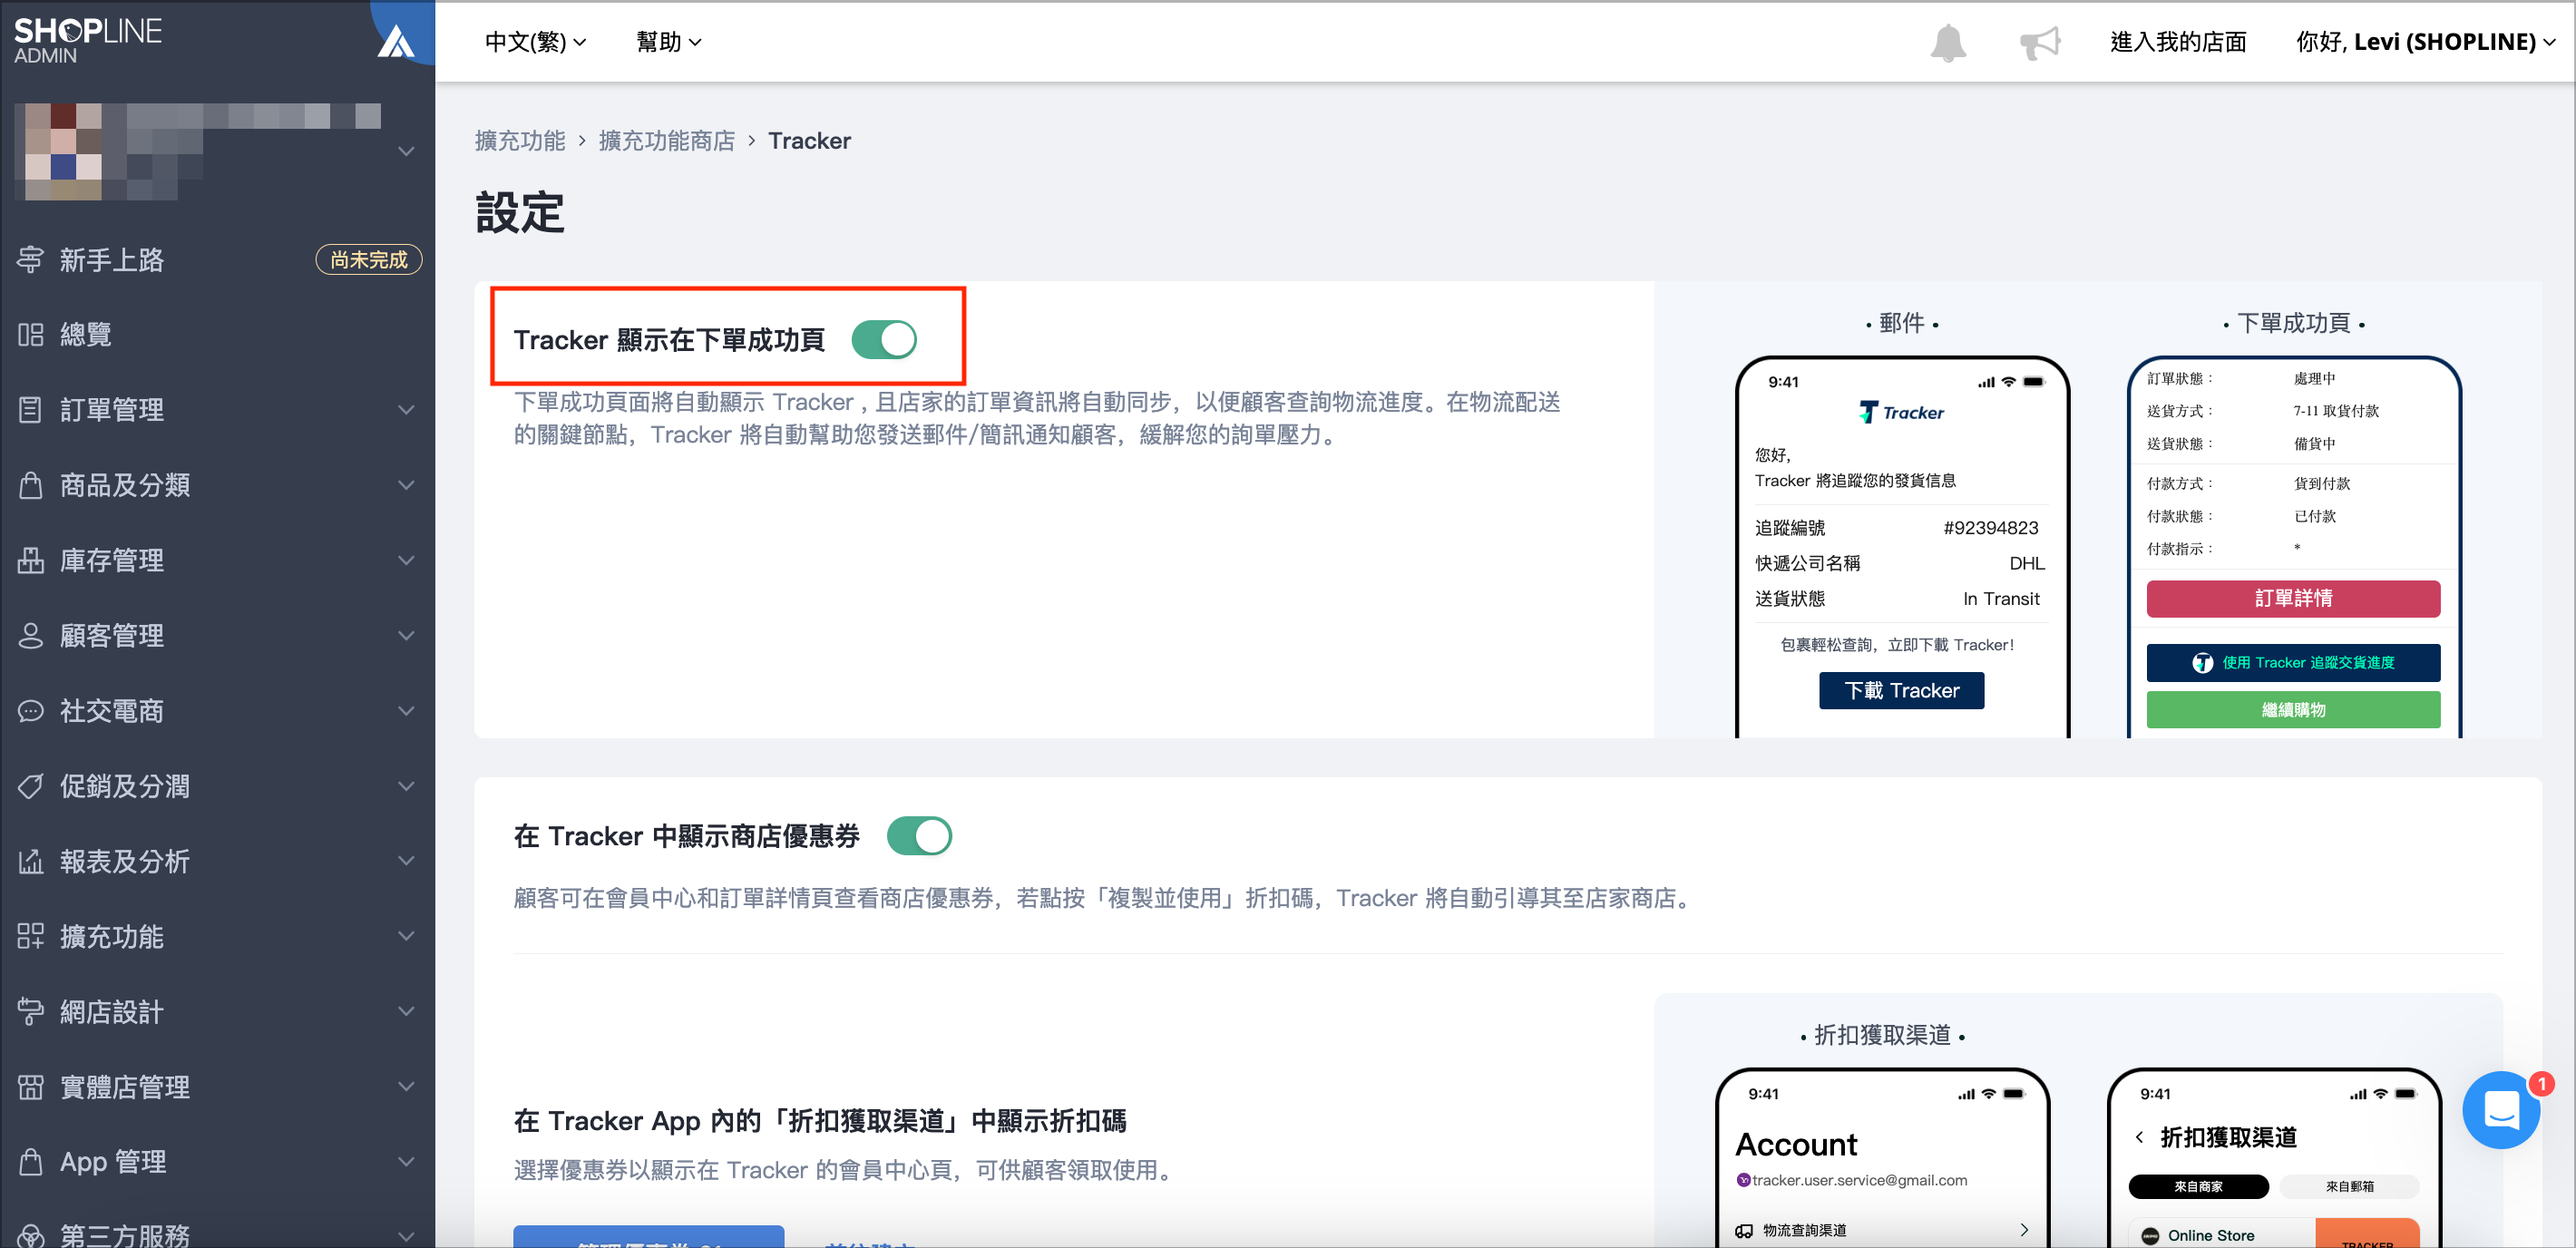
Task: Click the SHOPLINE Admin logo
Action: tap(88, 41)
